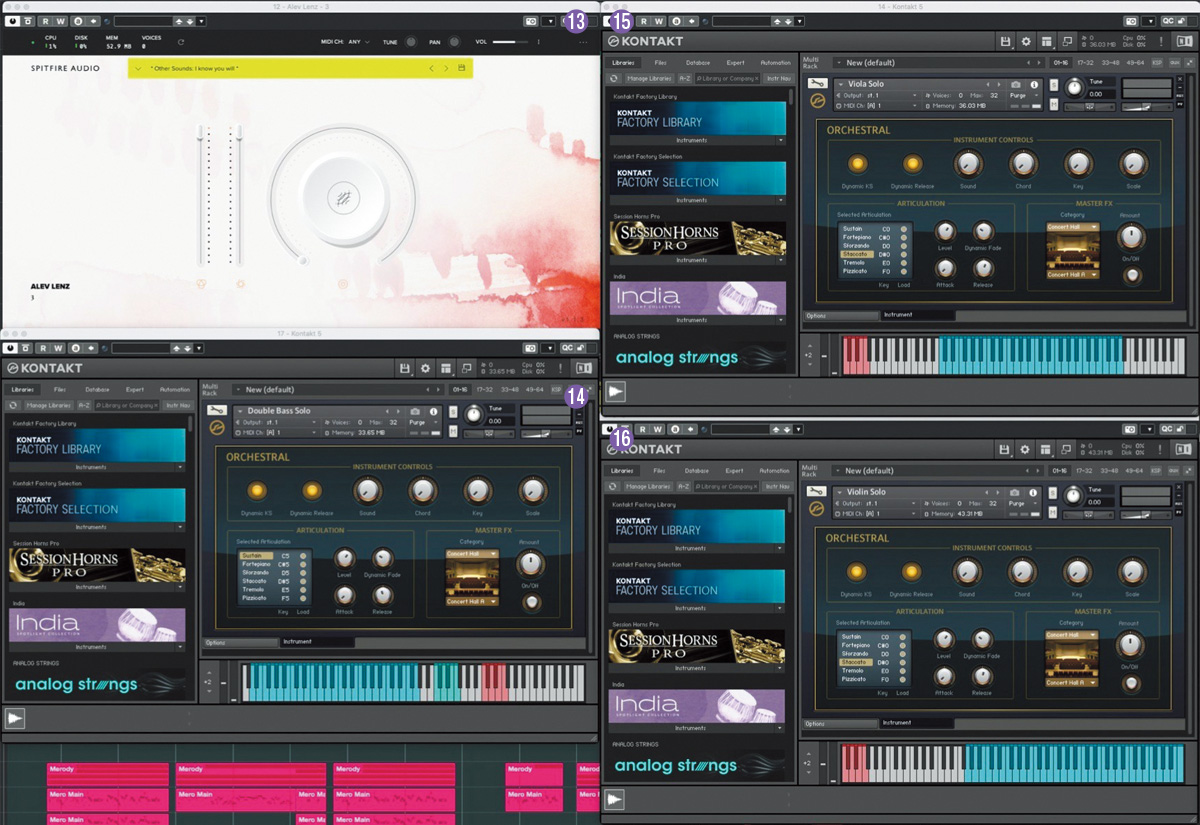Viewport: 1200px width, 825px height.
Task: Refresh libraries in the Viola Solo Kontakt window
Action: click(614, 77)
